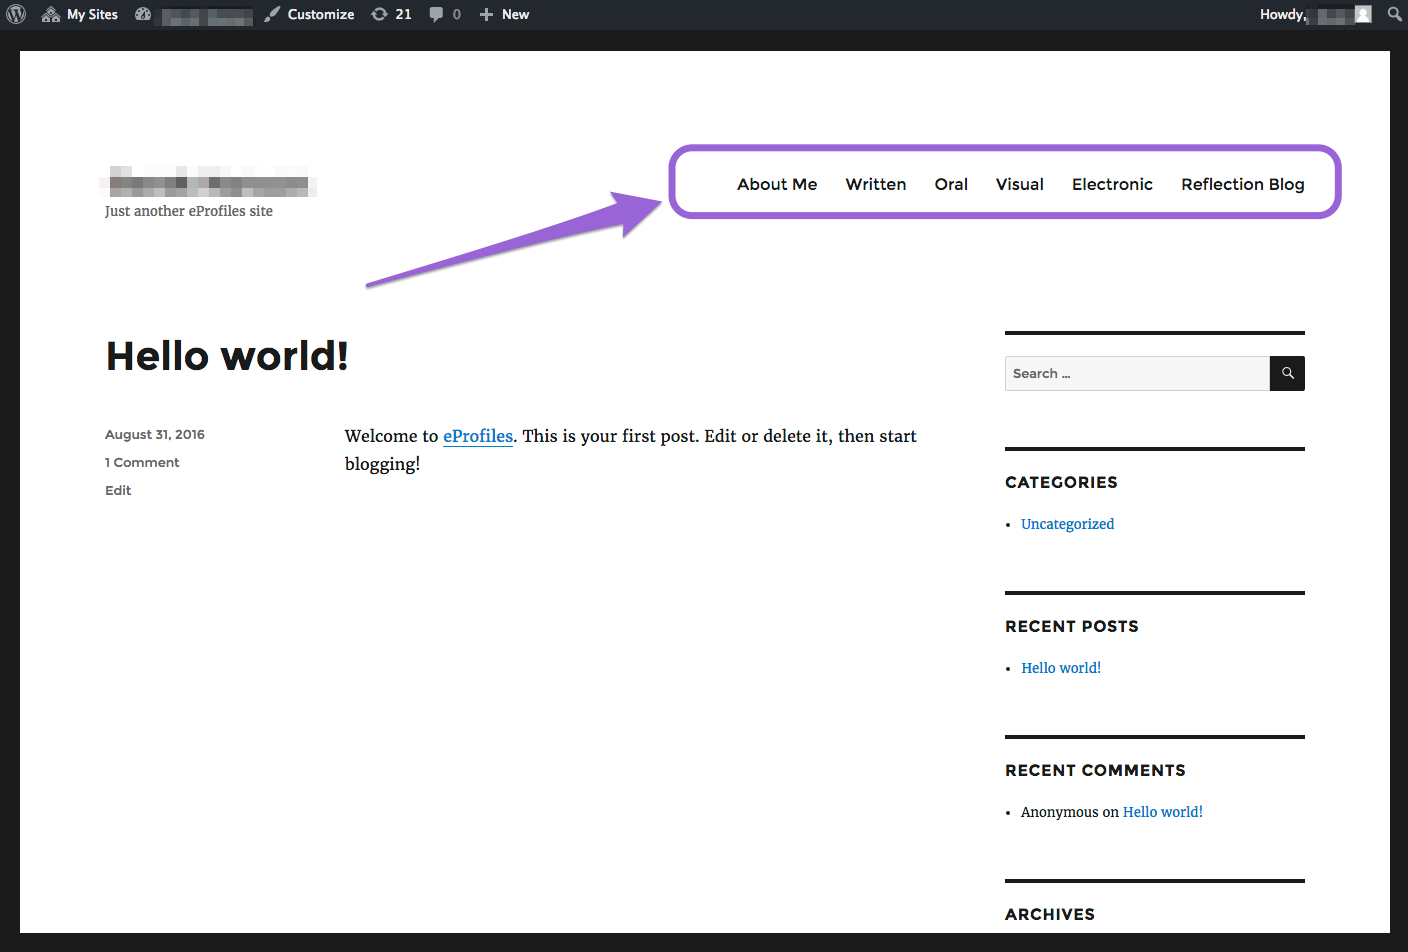The width and height of the screenshot is (1408, 952).
Task: Open the Howdy account menu
Action: tap(1282, 14)
